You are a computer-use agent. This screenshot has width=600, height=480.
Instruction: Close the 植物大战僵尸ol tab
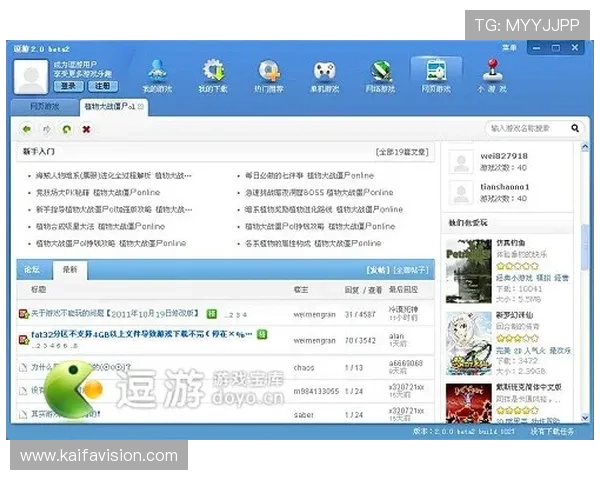click(x=141, y=107)
